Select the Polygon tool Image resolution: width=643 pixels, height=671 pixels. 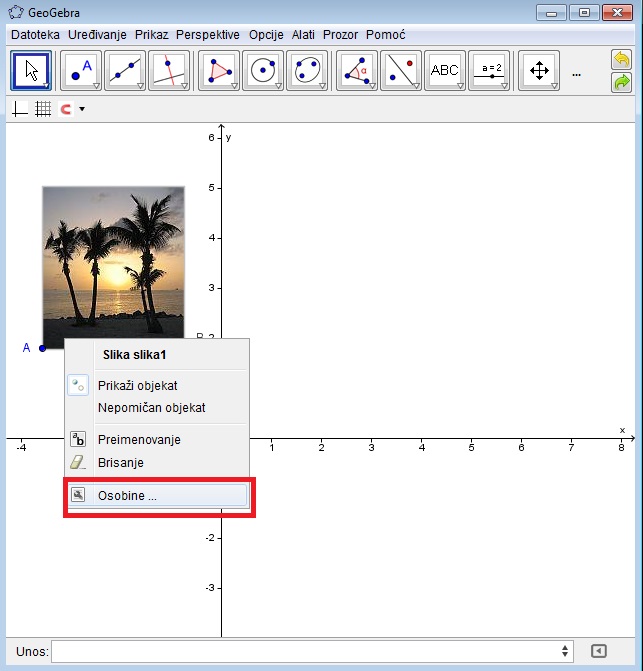(219, 71)
